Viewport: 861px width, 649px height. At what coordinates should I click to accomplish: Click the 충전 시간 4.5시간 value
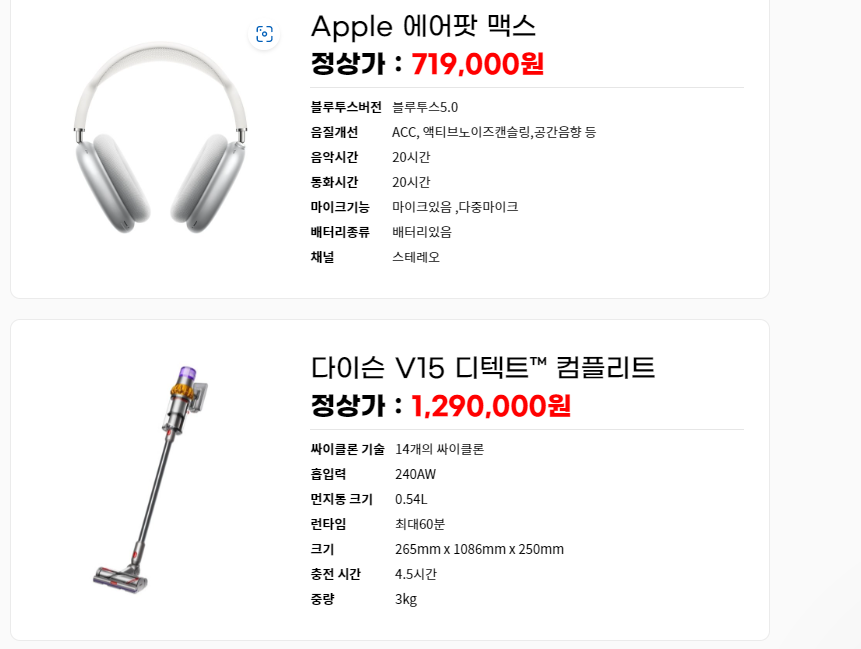(x=416, y=574)
